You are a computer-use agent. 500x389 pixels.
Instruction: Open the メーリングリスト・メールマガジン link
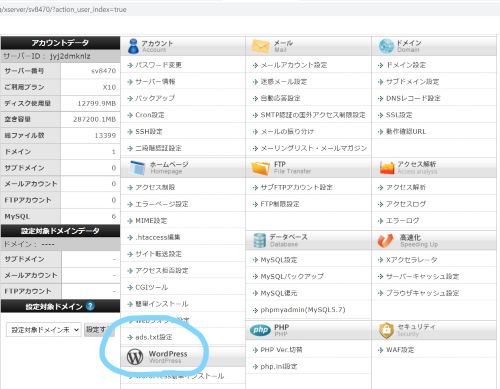point(313,148)
